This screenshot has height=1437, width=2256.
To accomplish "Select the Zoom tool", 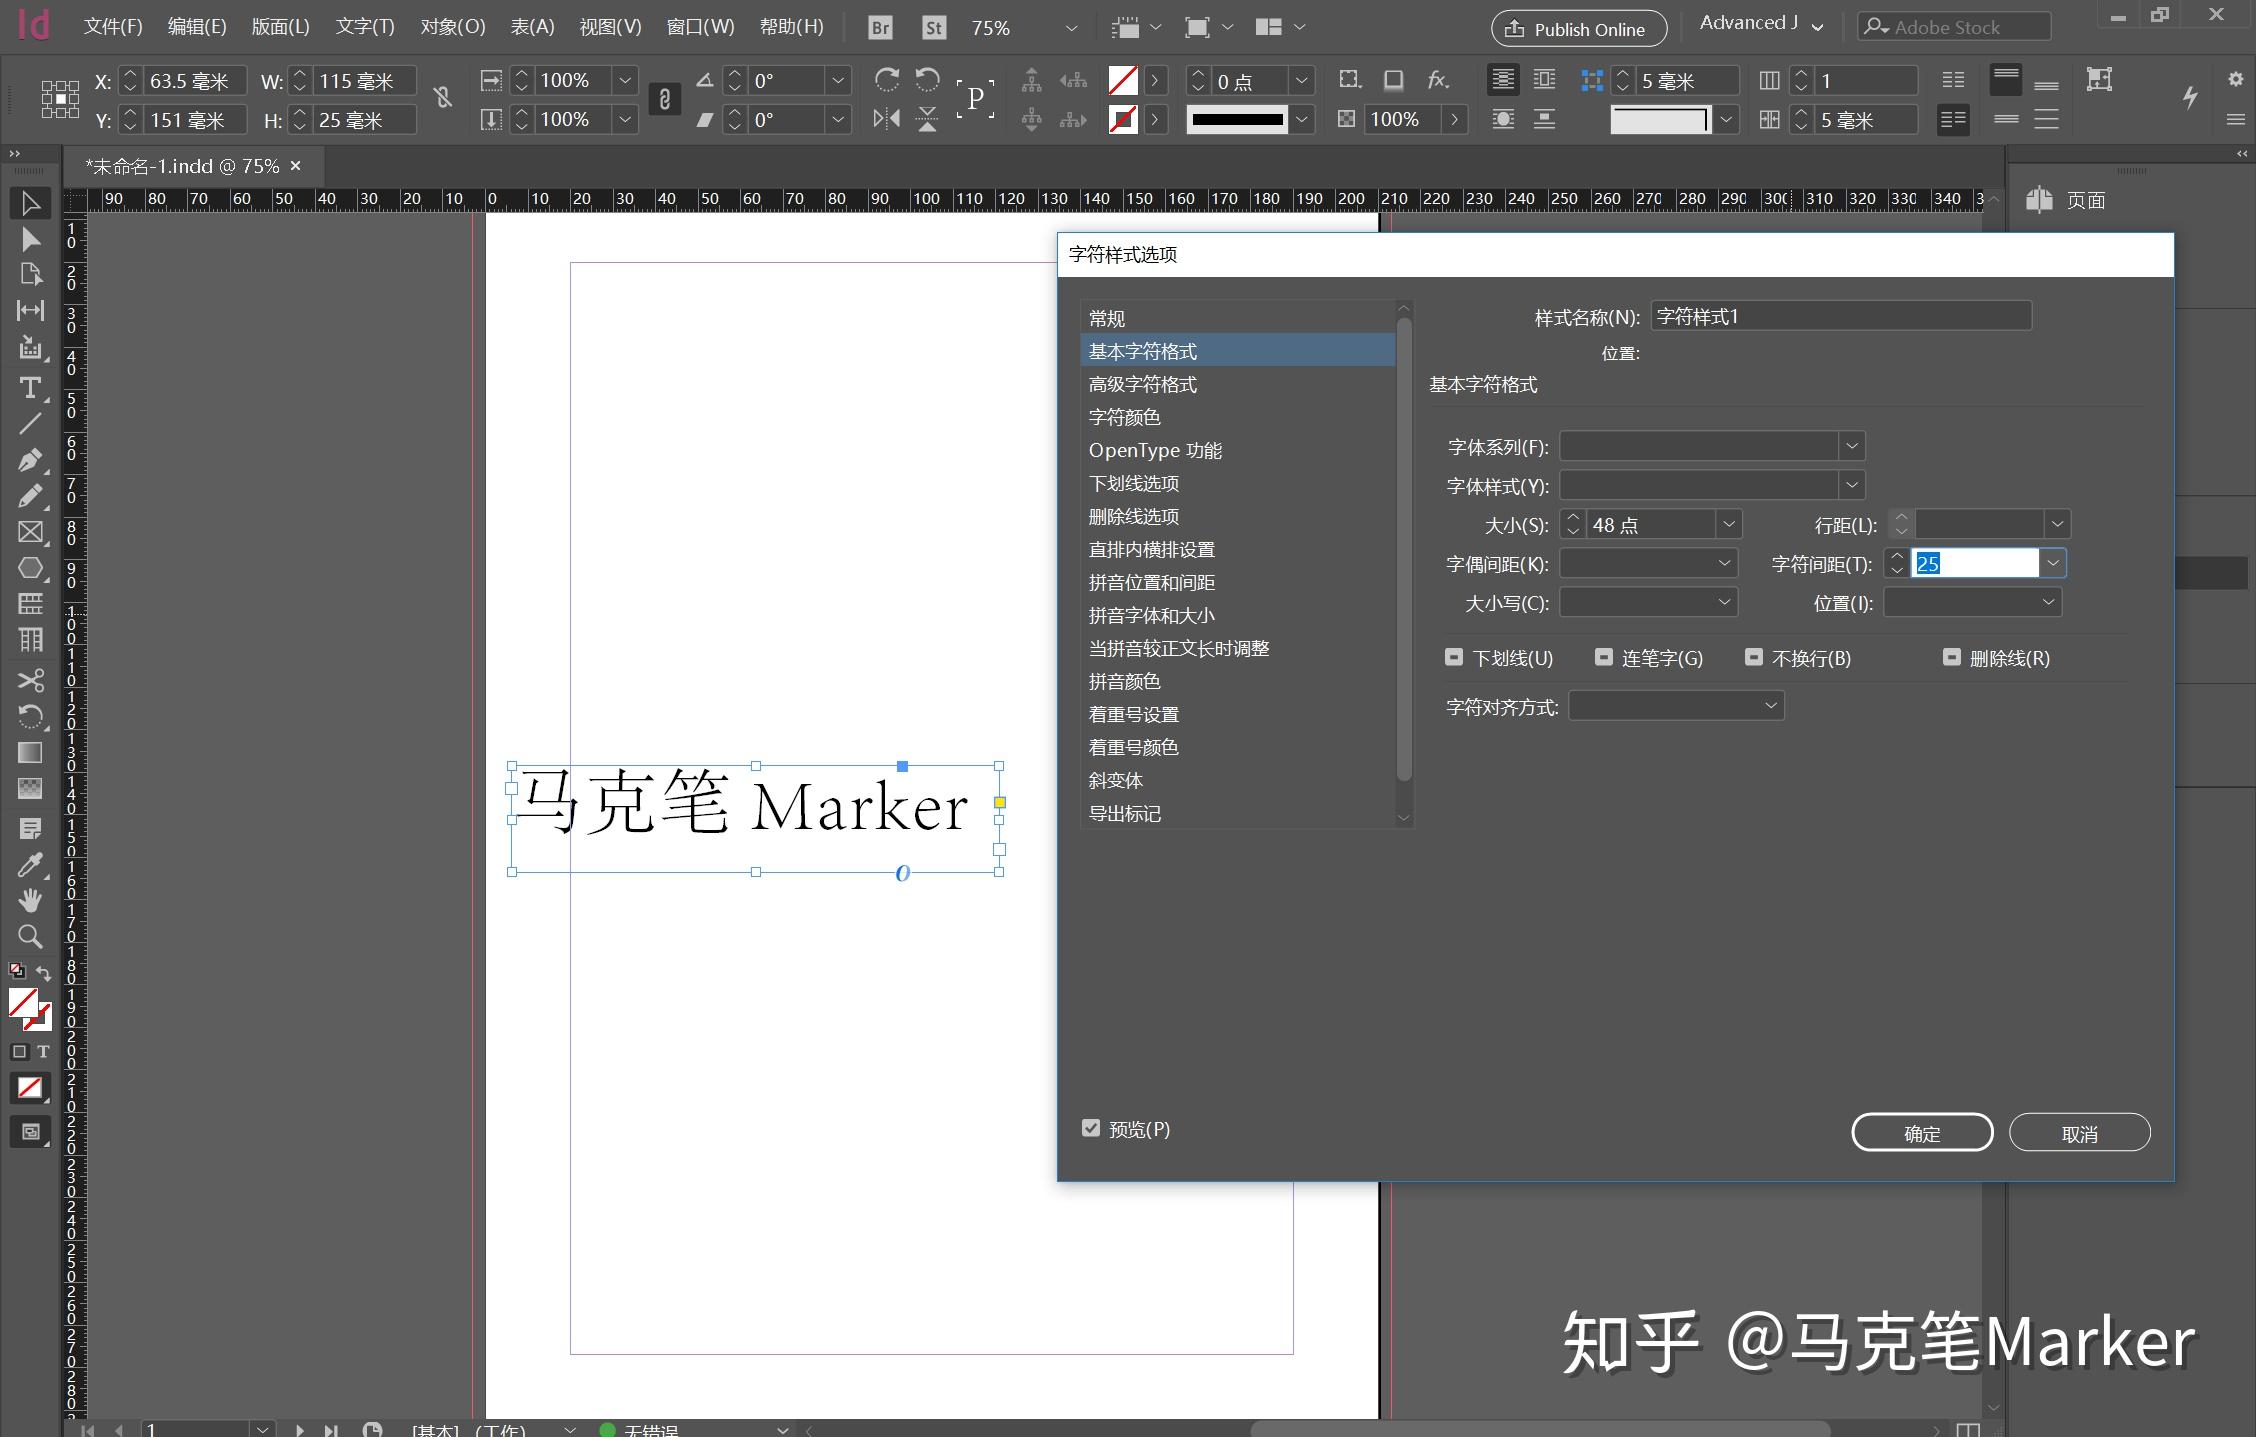I will point(30,936).
